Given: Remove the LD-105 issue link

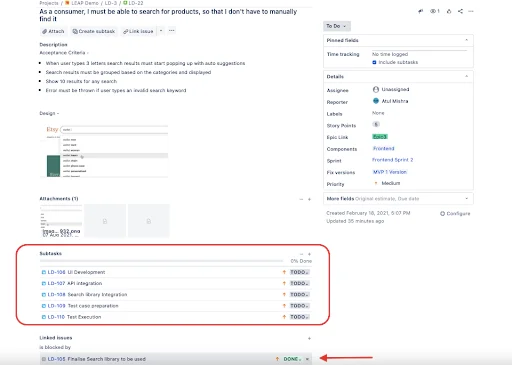Looking at the screenshot, I should point(307,359).
